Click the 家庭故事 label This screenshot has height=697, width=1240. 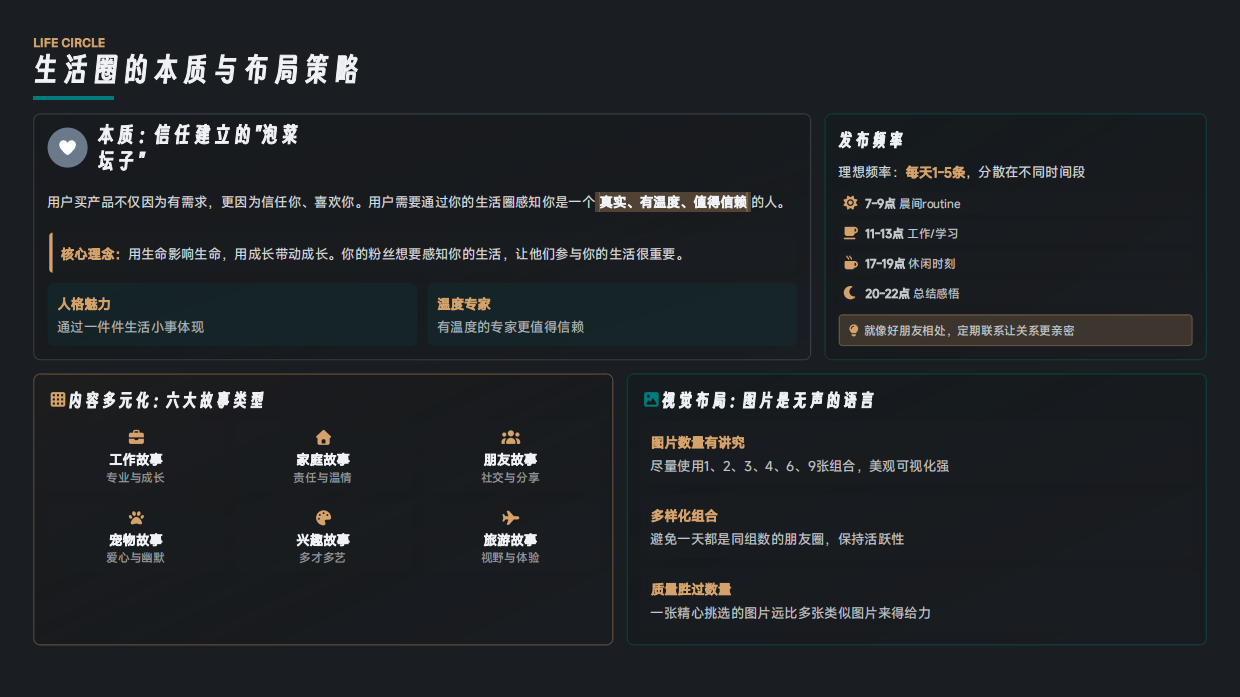(x=323, y=460)
